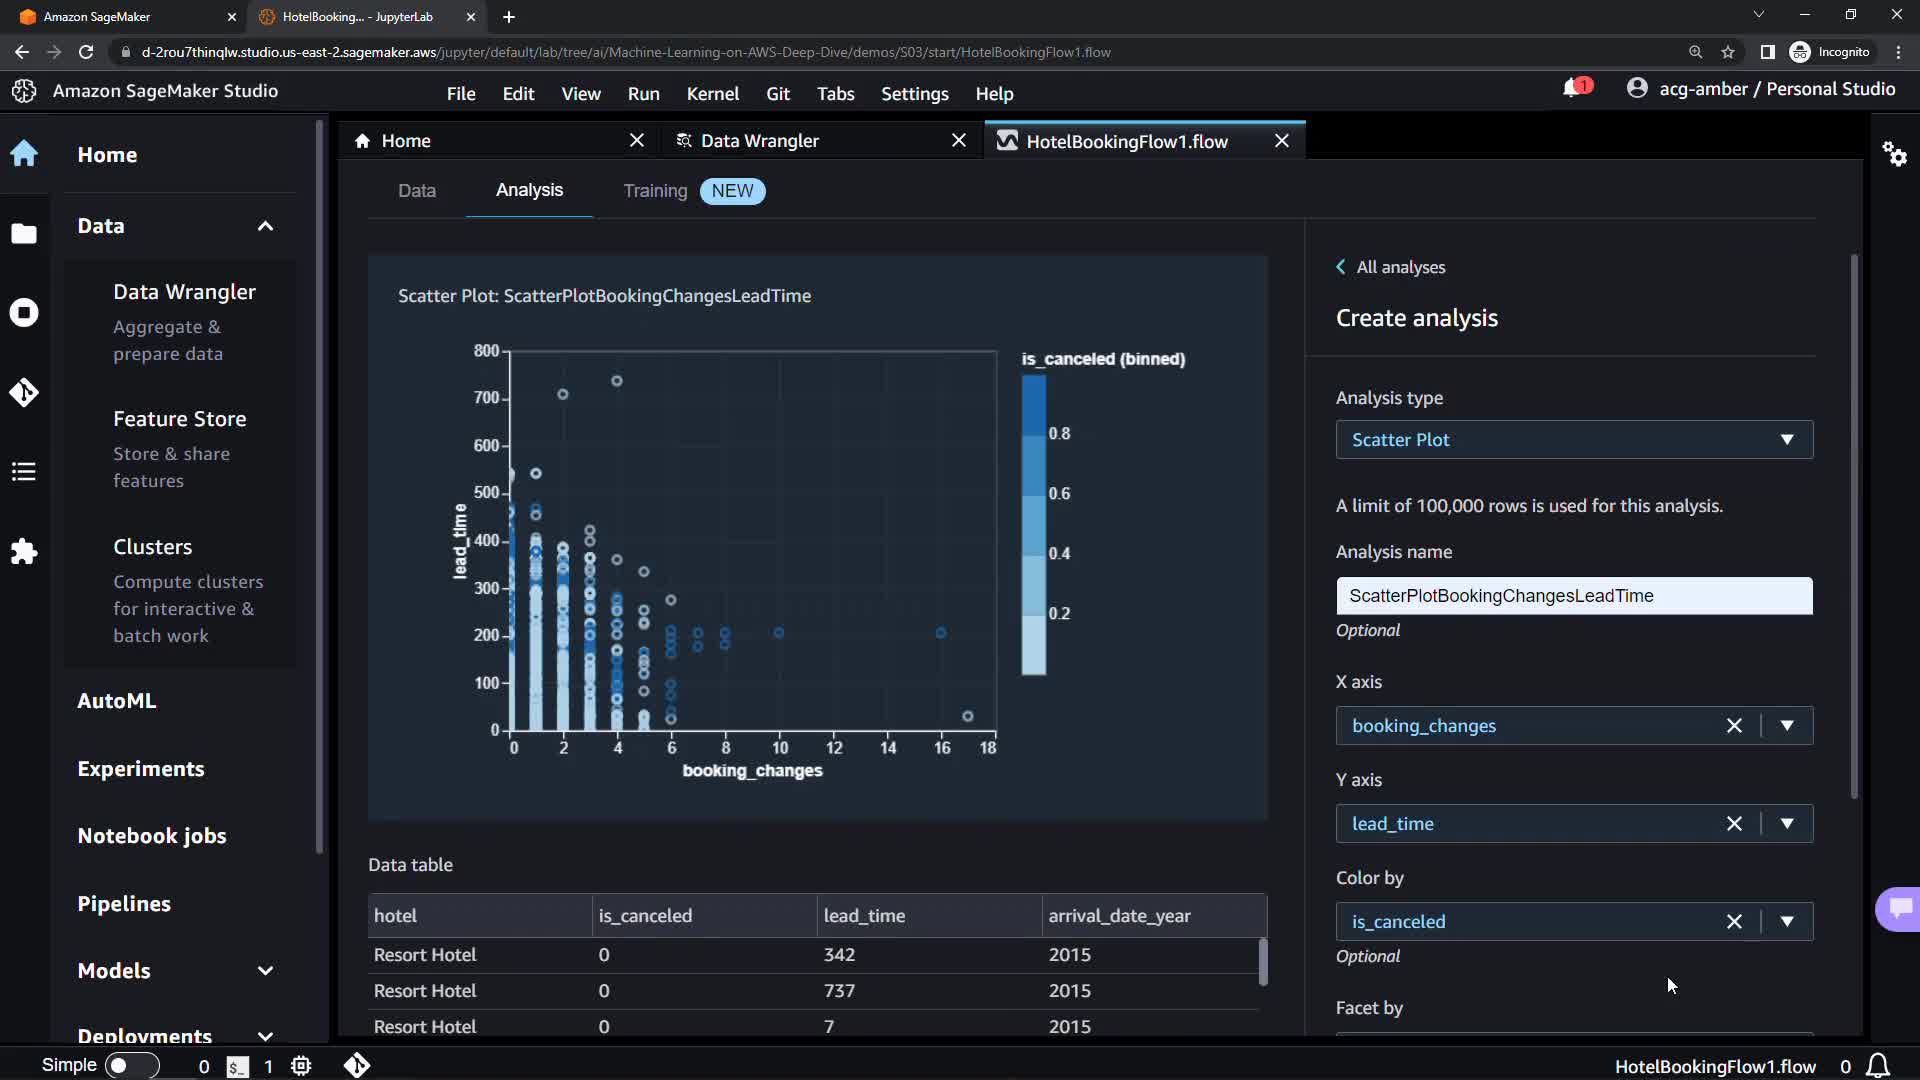The width and height of the screenshot is (1920, 1080).
Task: Open the table of contents icon
Action: click(x=24, y=472)
